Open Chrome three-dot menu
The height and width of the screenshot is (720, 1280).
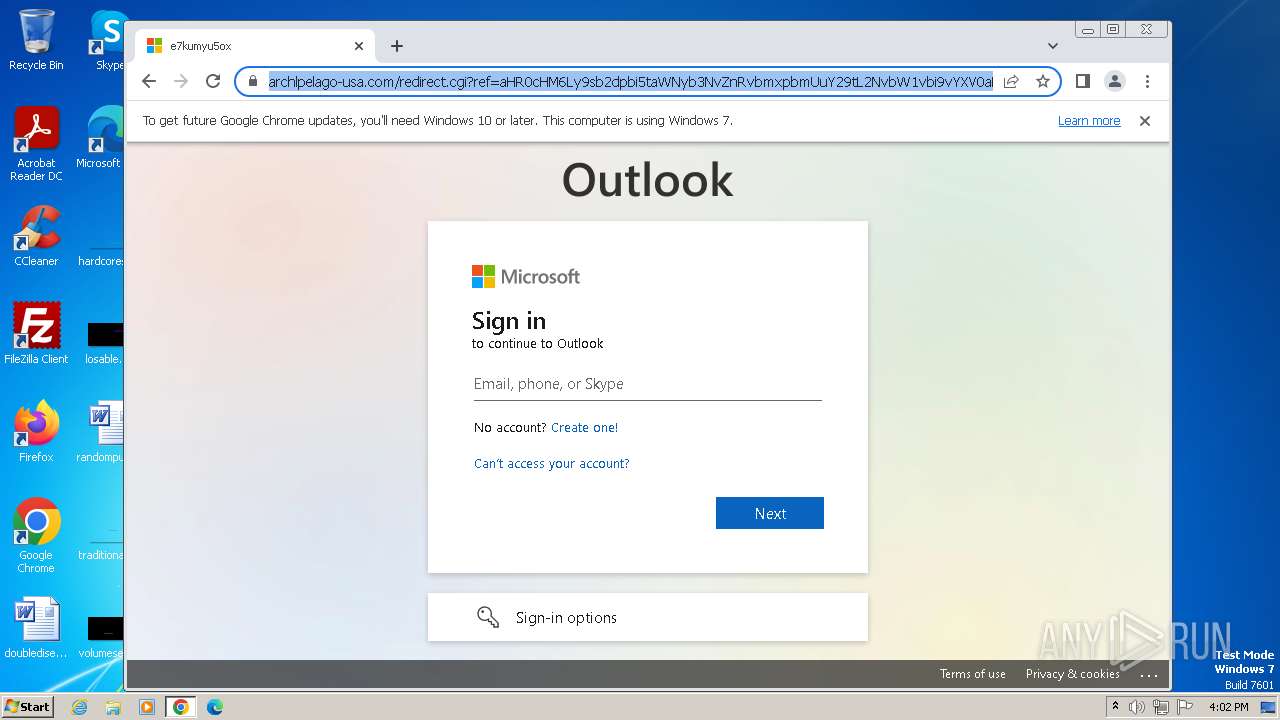pos(1147,81)
